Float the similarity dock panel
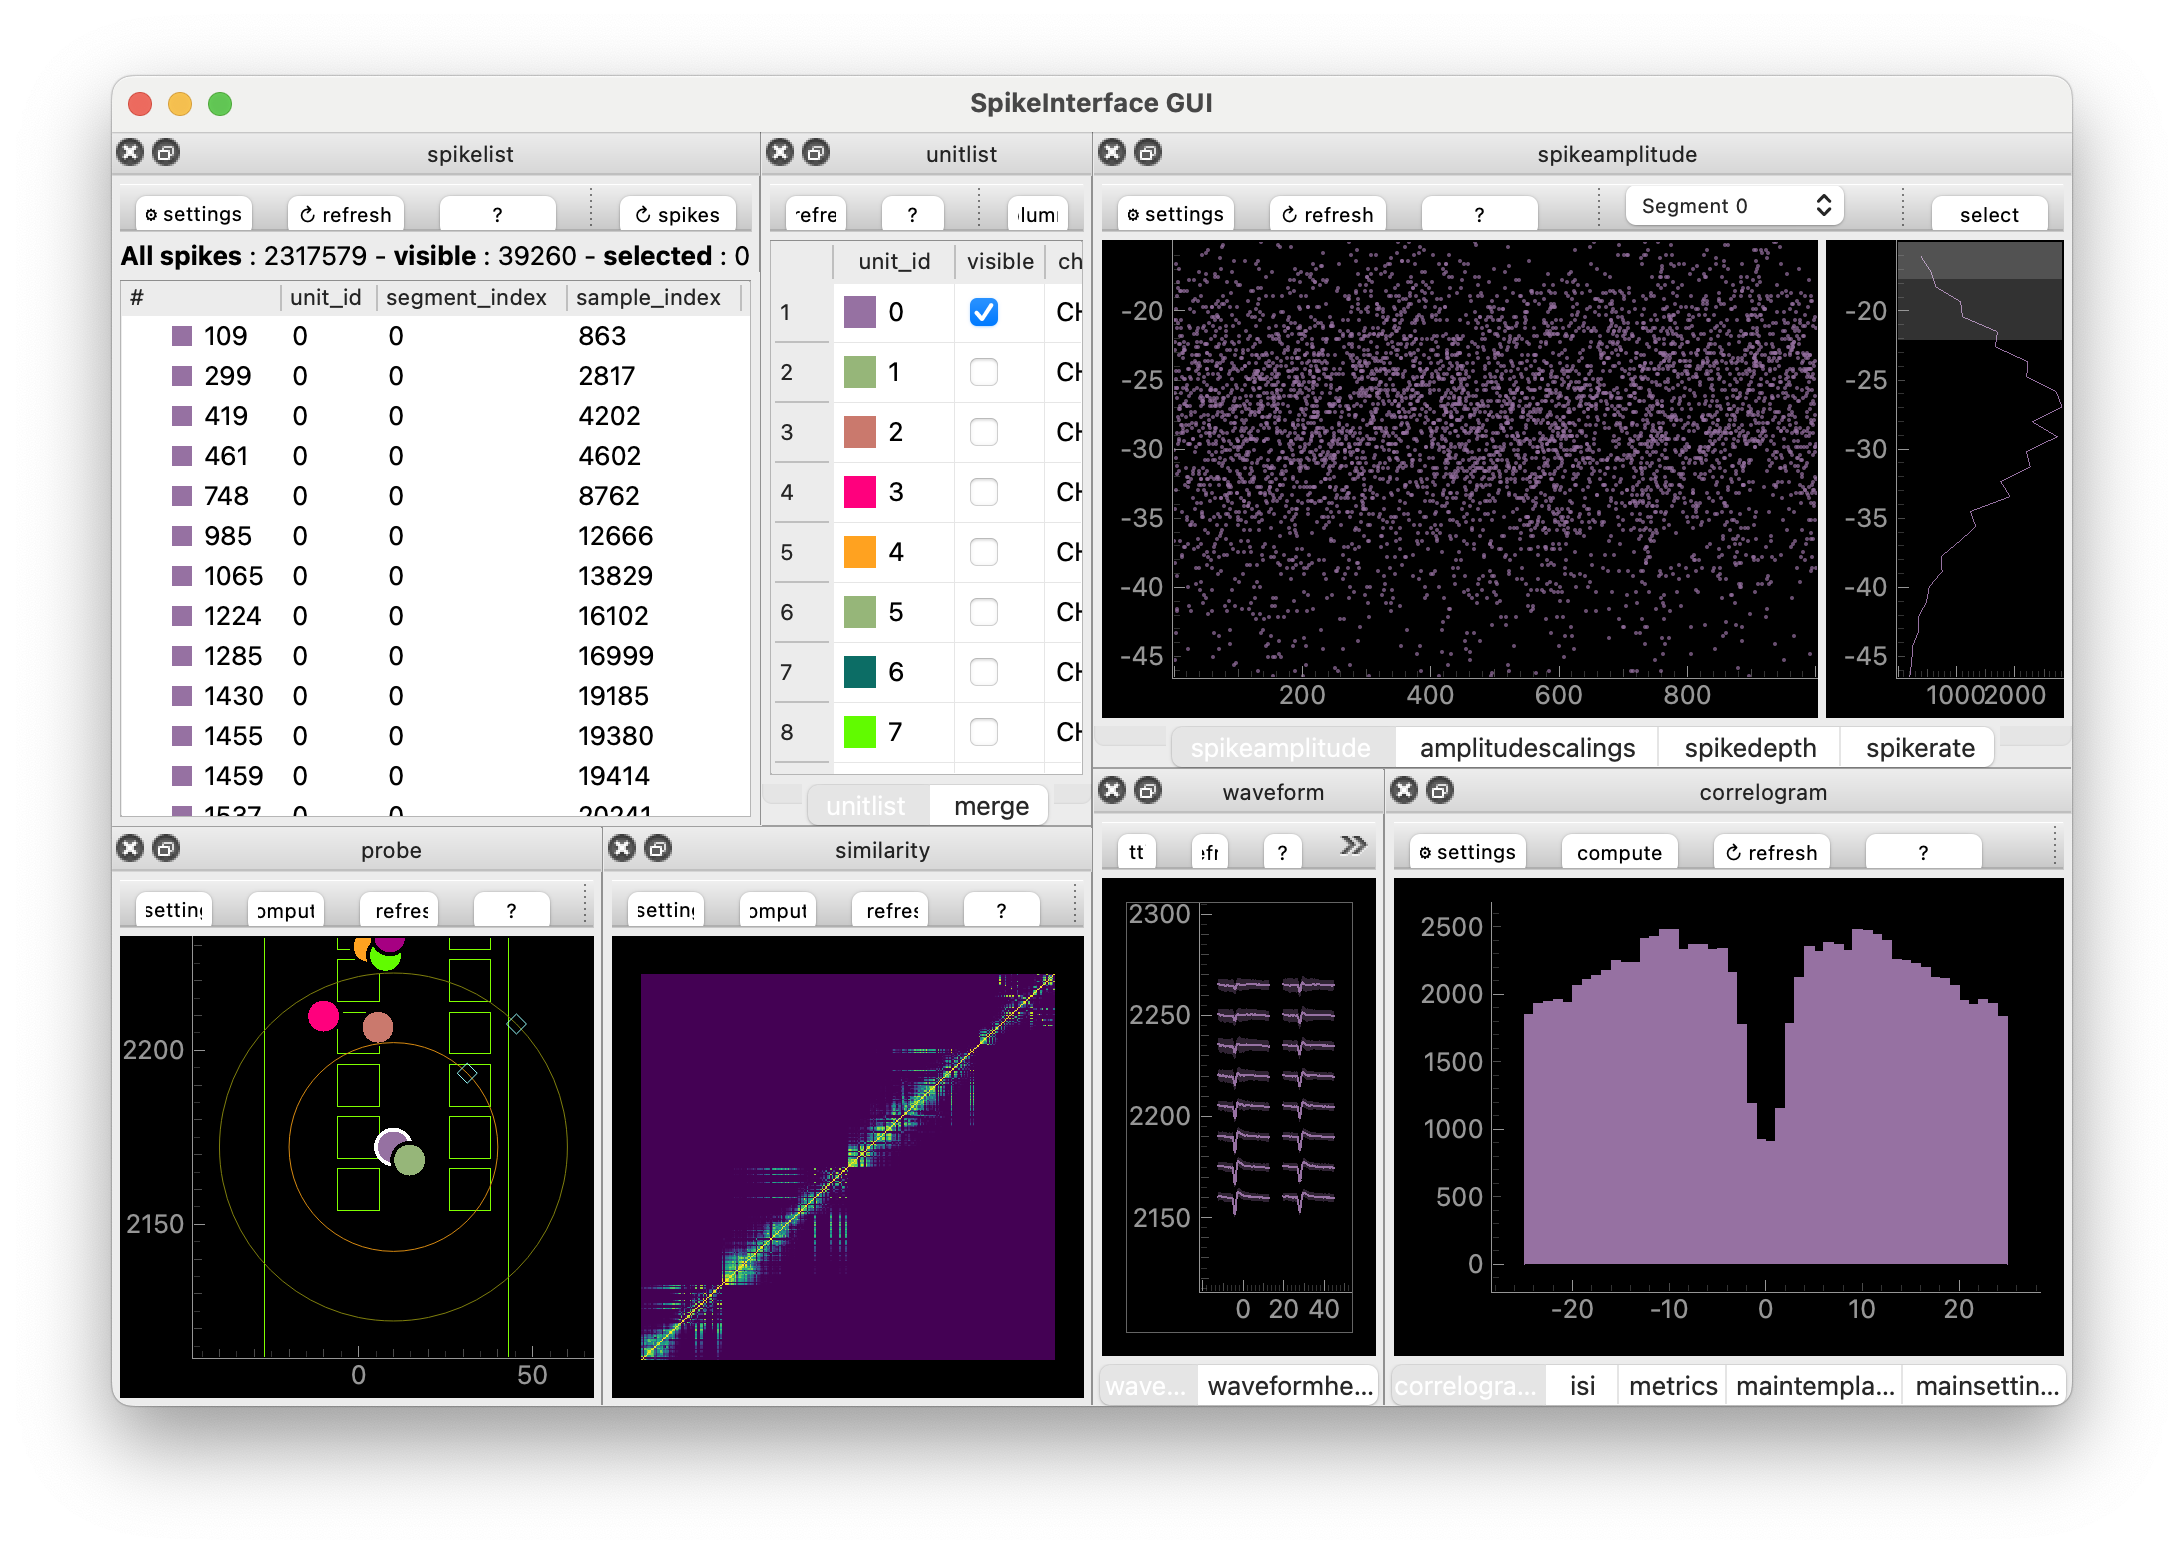 658,849
